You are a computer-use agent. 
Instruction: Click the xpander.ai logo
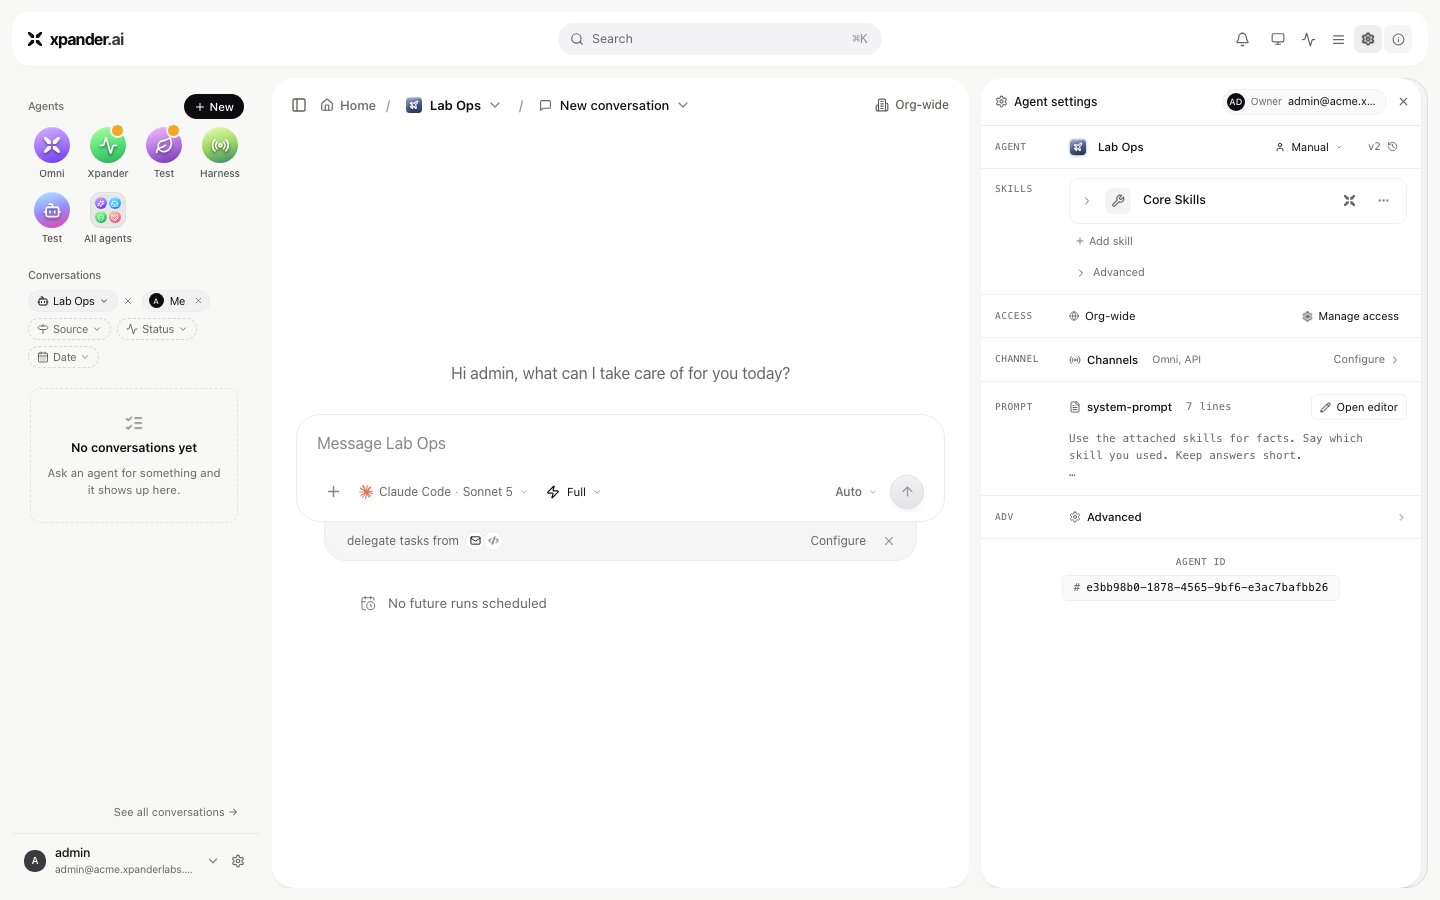pyautogui.click(x=76, y=39)
